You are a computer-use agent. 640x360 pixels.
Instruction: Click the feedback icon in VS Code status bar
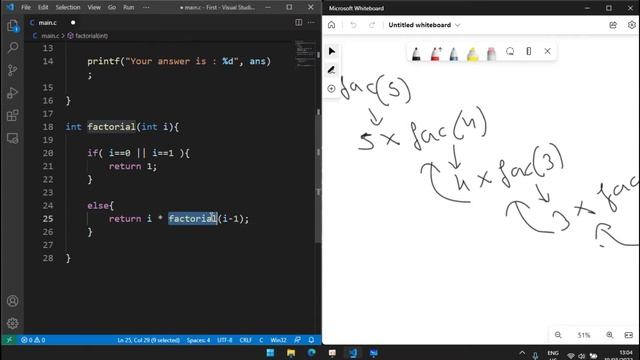(x=298, y=340)
